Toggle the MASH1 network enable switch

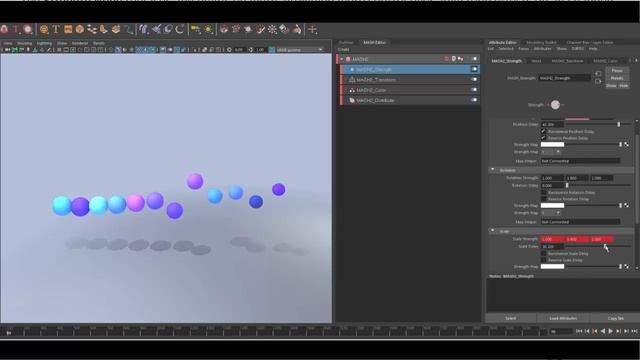tap(474, 59)
